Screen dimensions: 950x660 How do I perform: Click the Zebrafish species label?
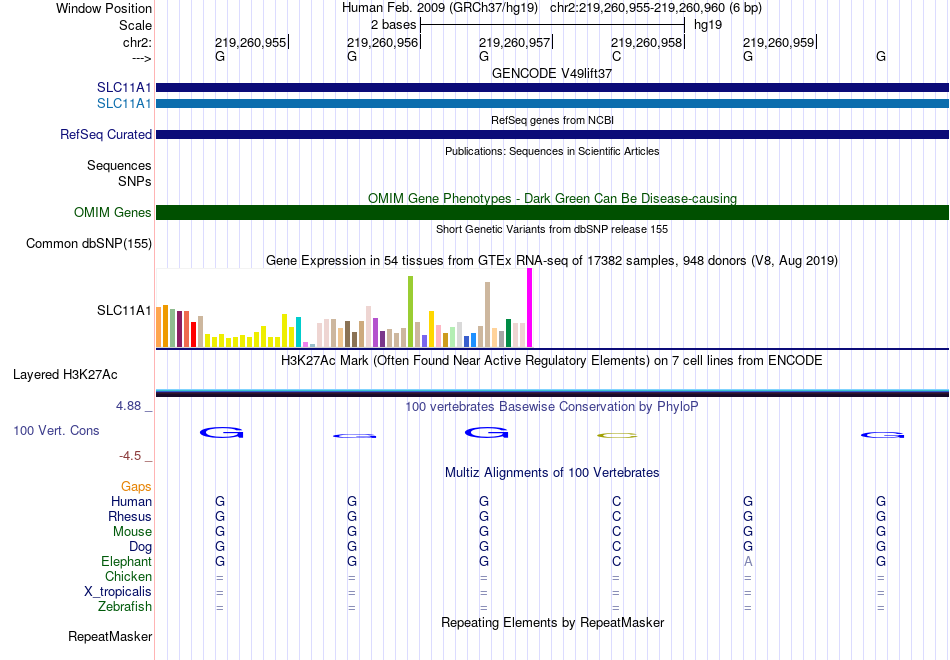coord(125,607)
